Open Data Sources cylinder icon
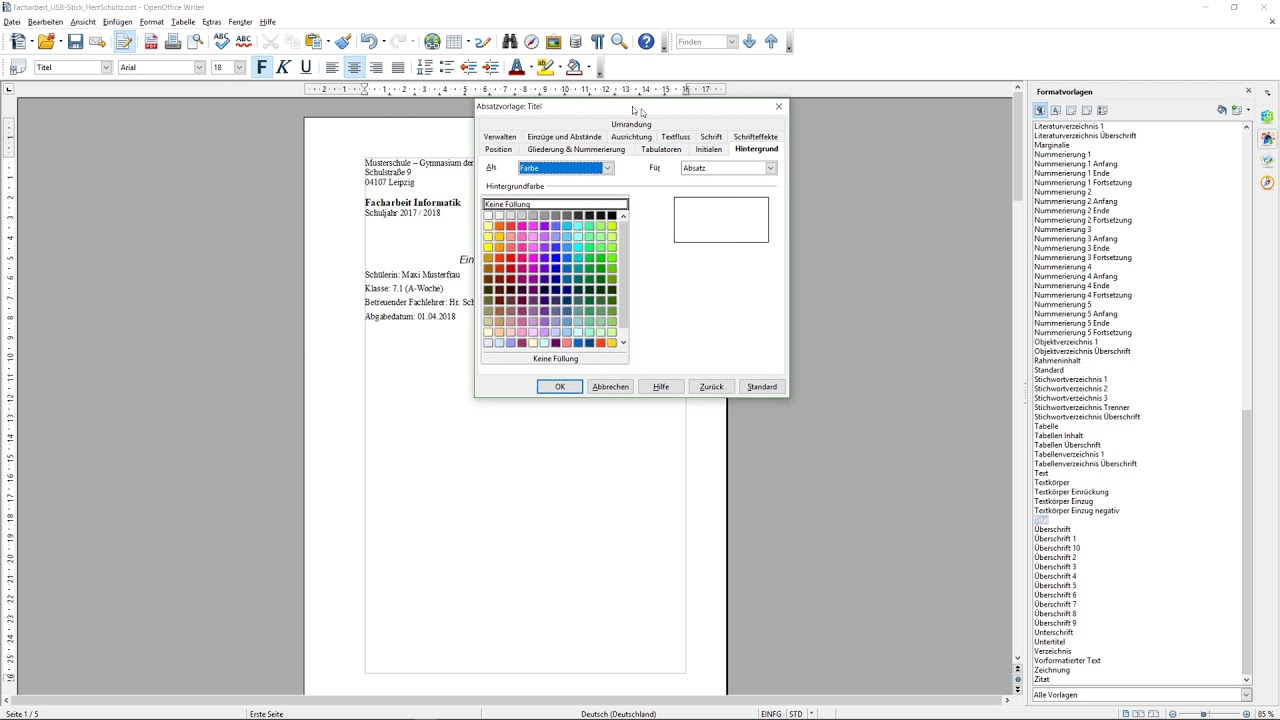Viewport: 1280px width, 720px height. point(576,42)
